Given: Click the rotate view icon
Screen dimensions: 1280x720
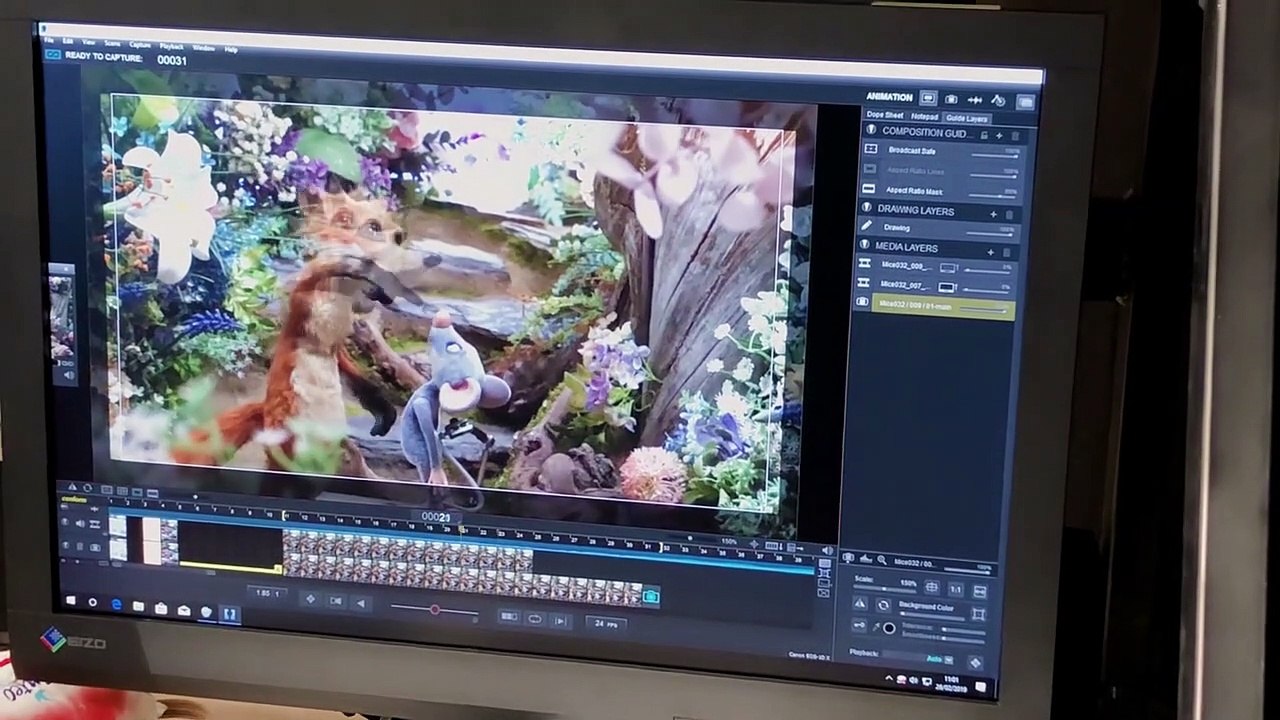Looking at the screenshot, I should pyautogui.click(x=883, y=606).
